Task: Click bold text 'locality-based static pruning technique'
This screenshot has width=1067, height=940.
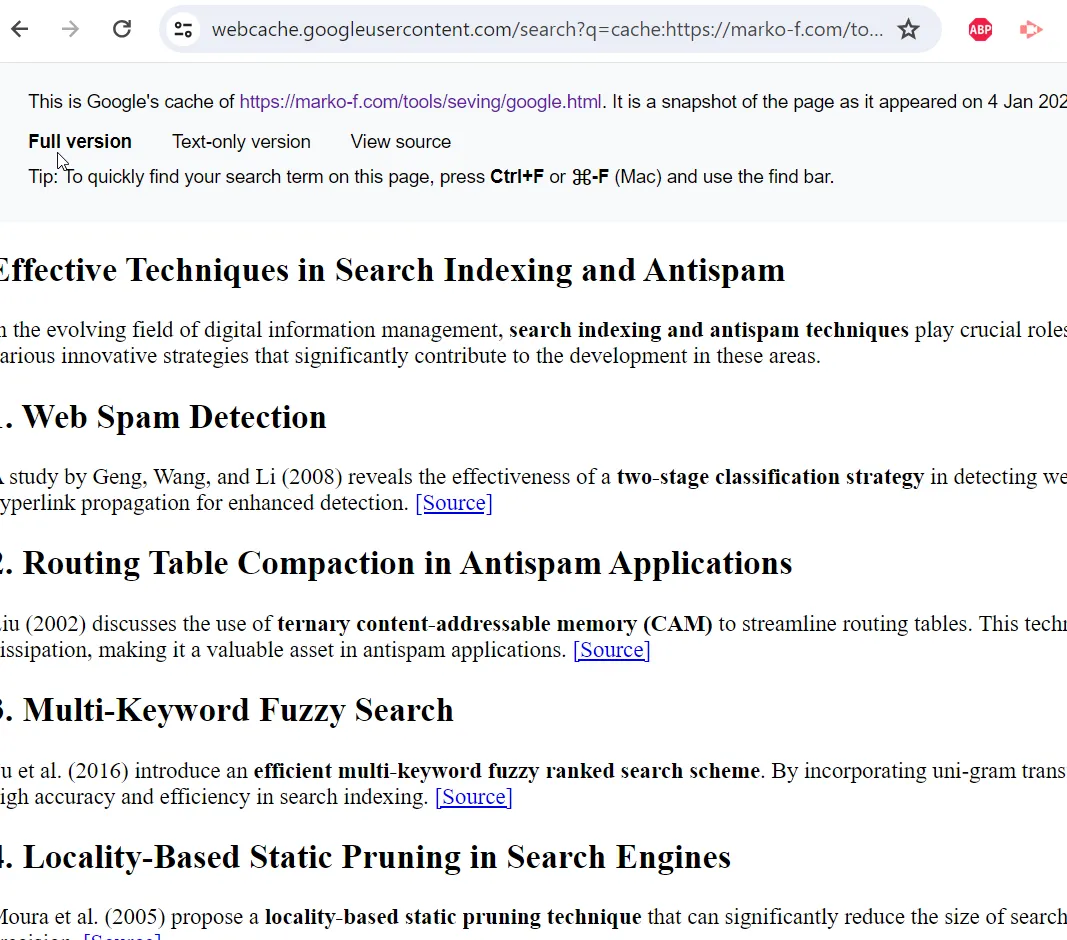Action: (453, 918)
